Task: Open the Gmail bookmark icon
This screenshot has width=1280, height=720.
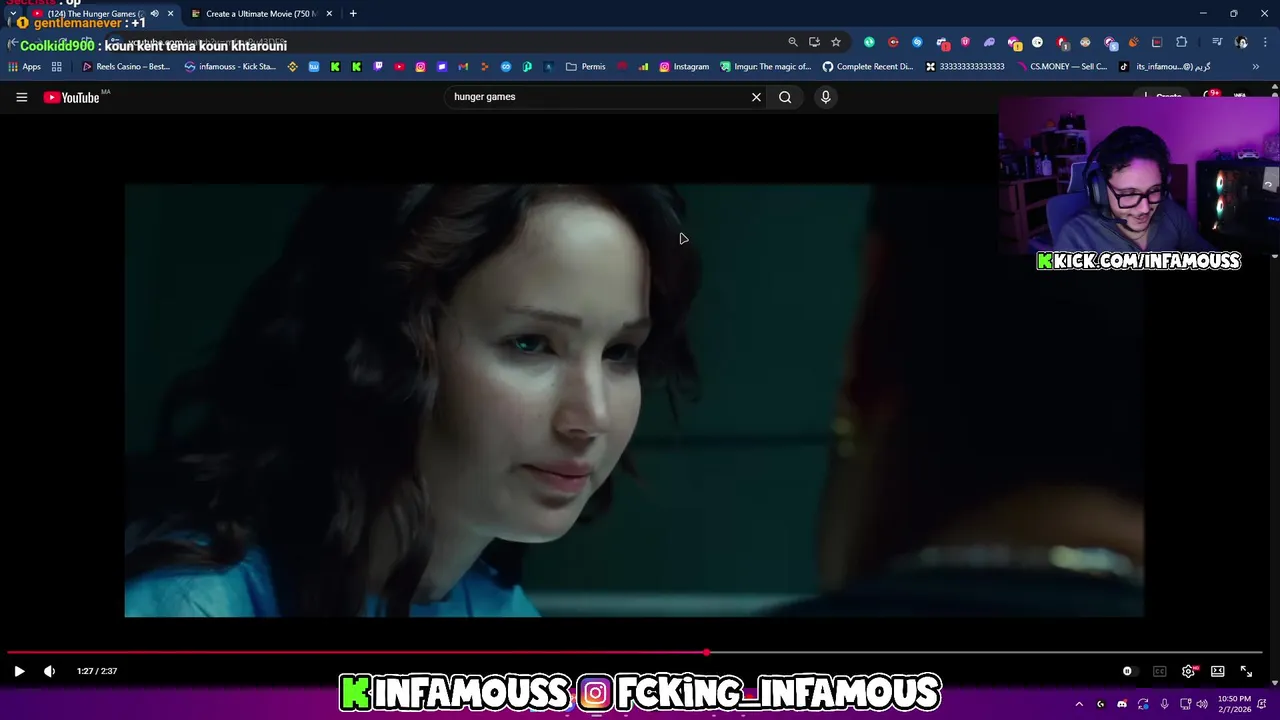Action: pyautogui.click(x=463, y=67)
